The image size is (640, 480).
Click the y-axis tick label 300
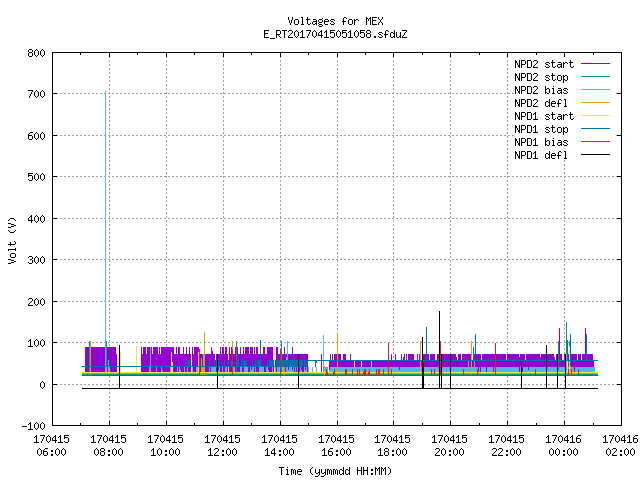pos(37,260)
